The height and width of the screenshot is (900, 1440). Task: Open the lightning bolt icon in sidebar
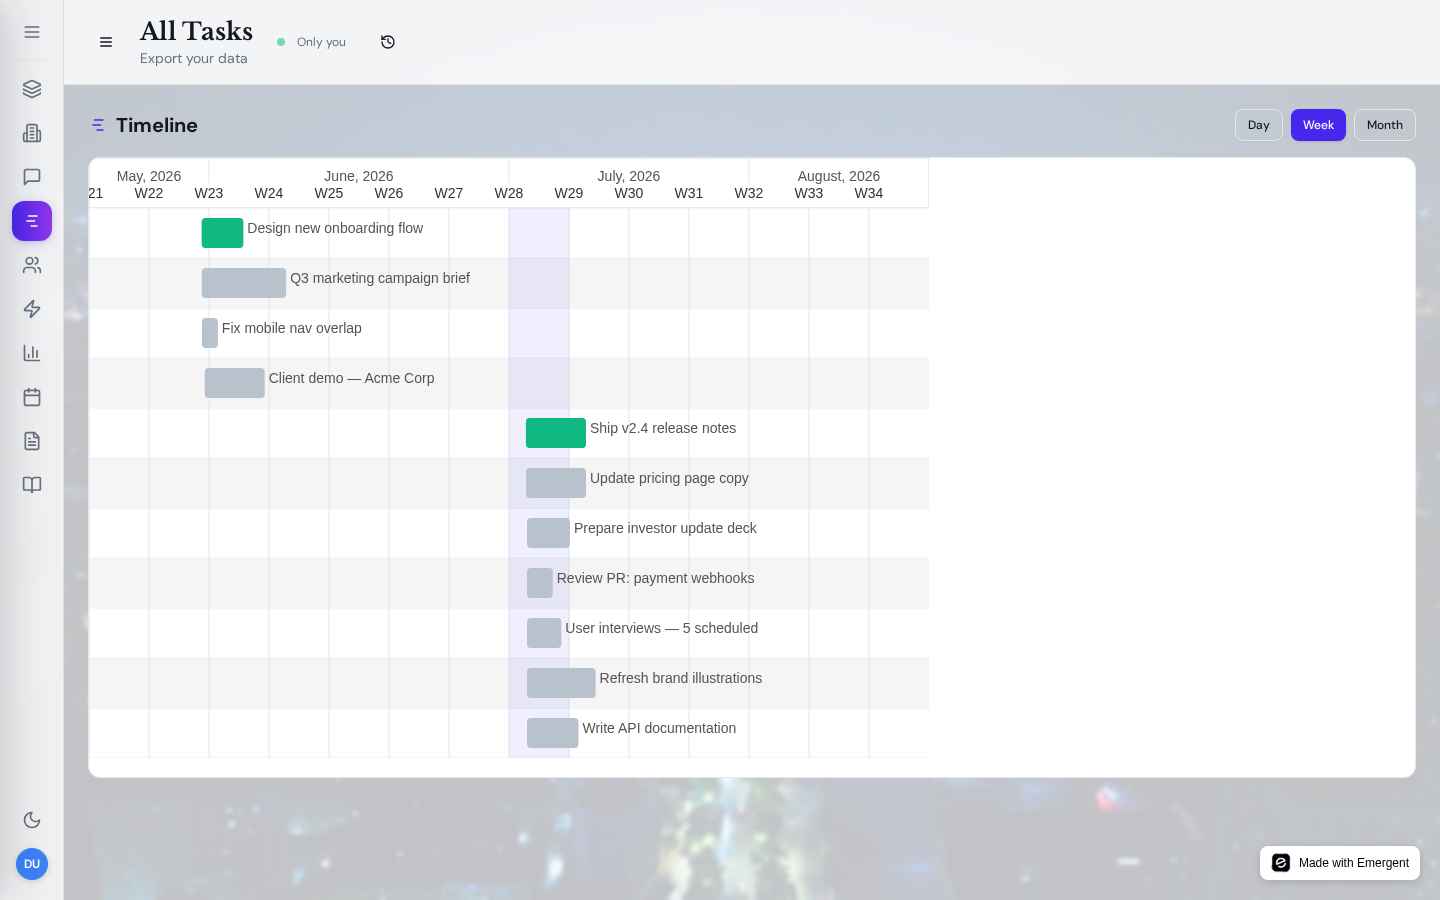click(32, 309)
